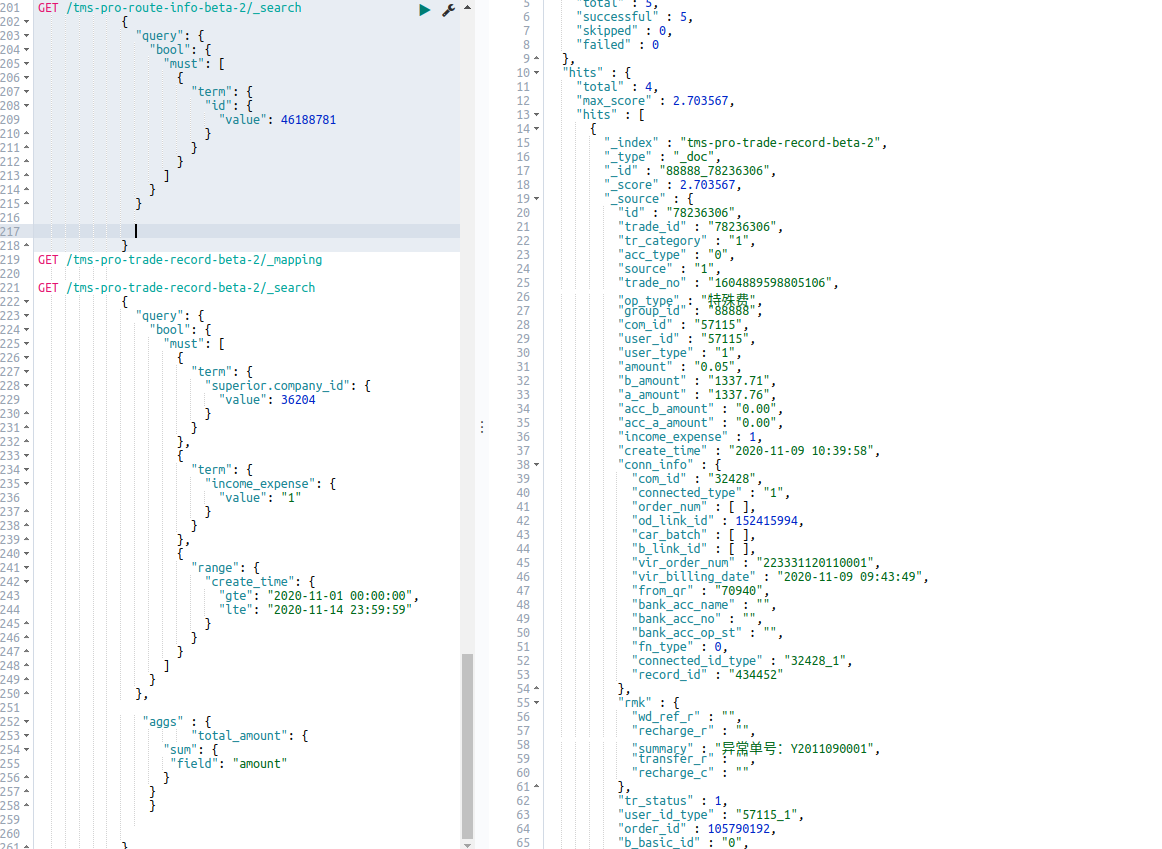Click the GET /tms-pro-route-info-beta-2/_search line
Screen dimensions: 1162x849
(170, 7)
